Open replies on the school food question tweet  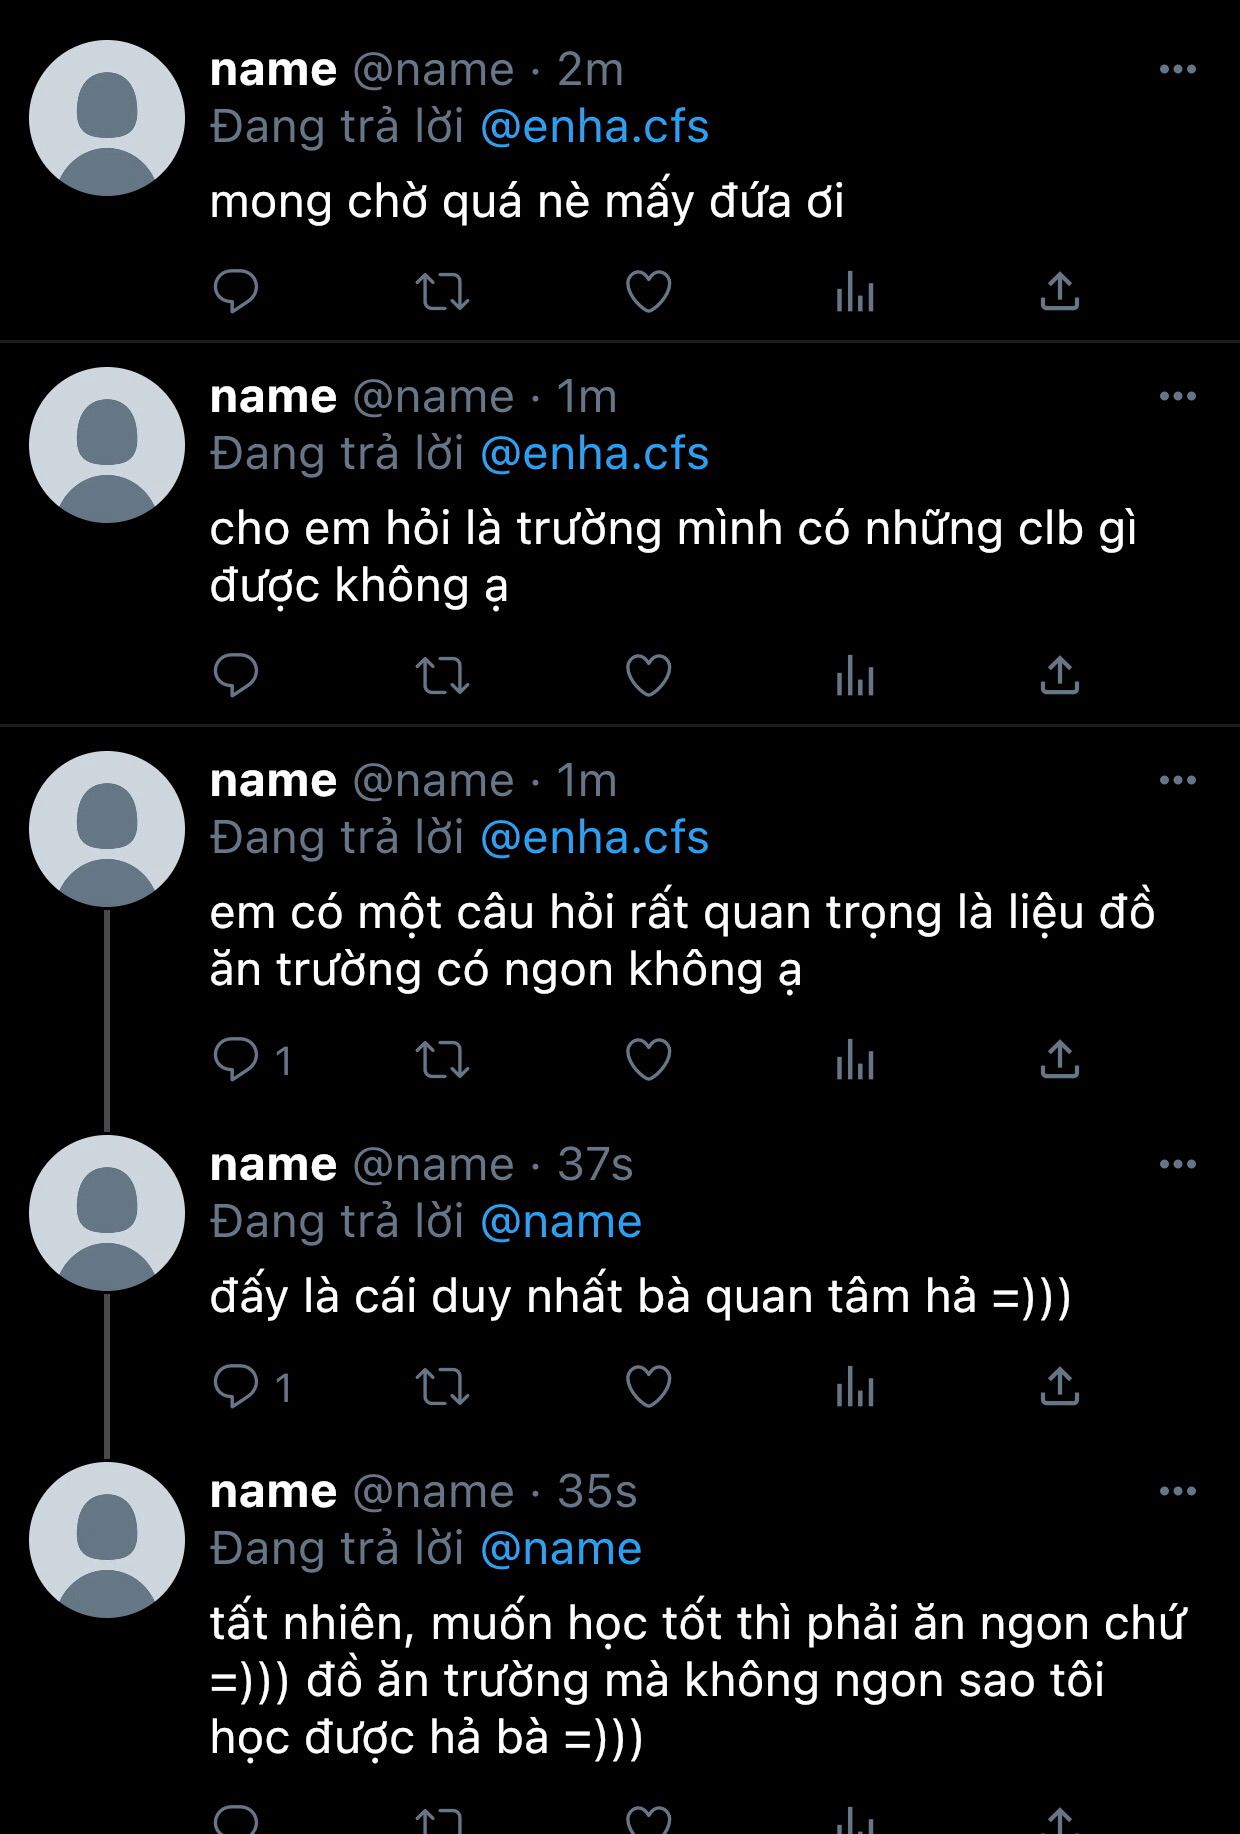pyautogui.click(x=252, y=1059)
